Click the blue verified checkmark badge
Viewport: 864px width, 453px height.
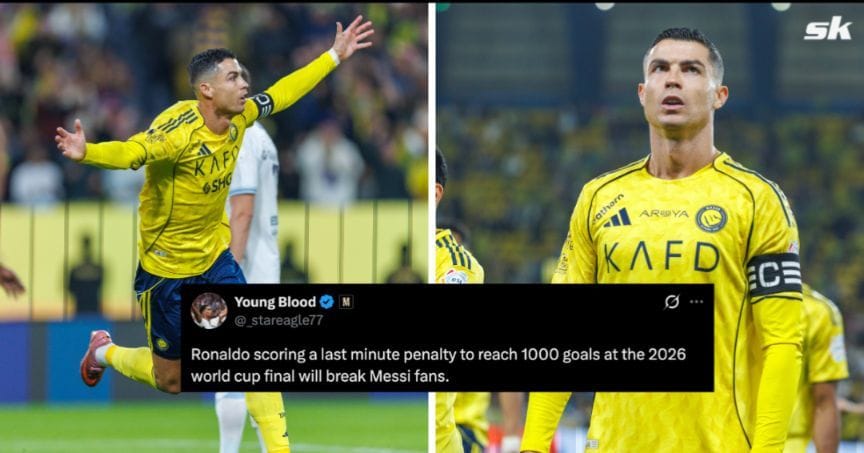click(327, 301)
